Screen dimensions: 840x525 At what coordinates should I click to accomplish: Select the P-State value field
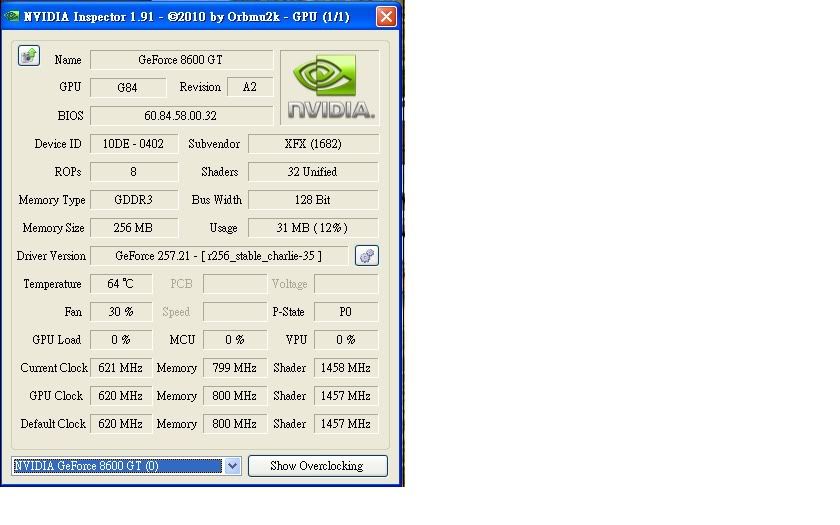(x=345, y=312)
